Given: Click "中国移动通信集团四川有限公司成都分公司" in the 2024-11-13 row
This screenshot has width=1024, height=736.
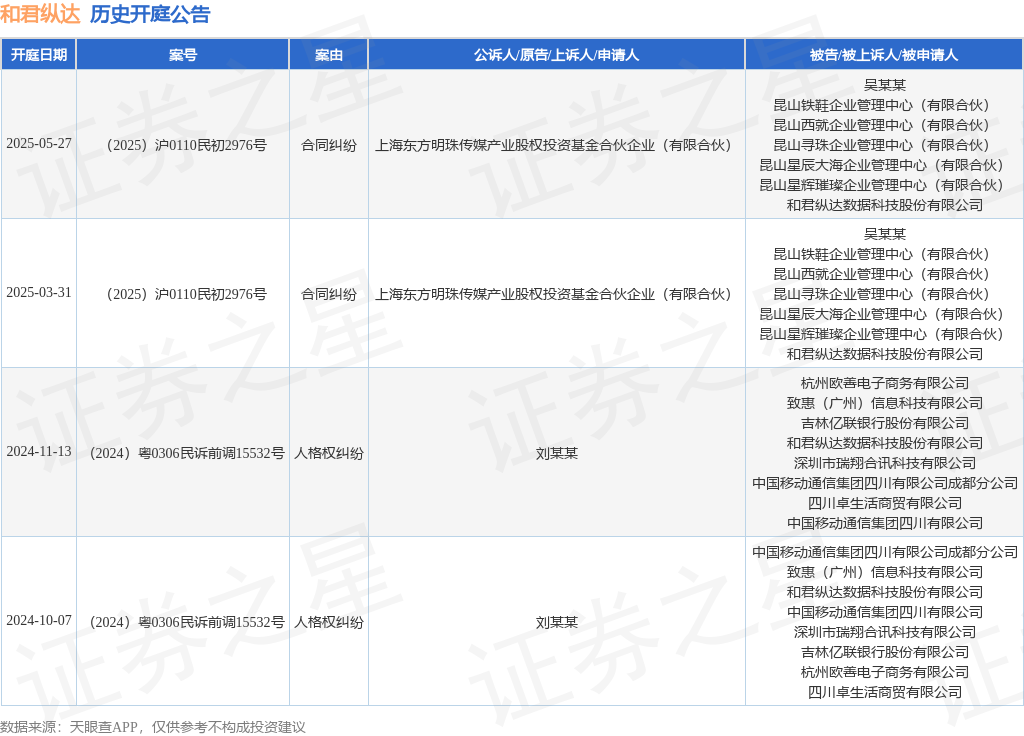Looking at the screenshot, I should [x=884, y=483].
